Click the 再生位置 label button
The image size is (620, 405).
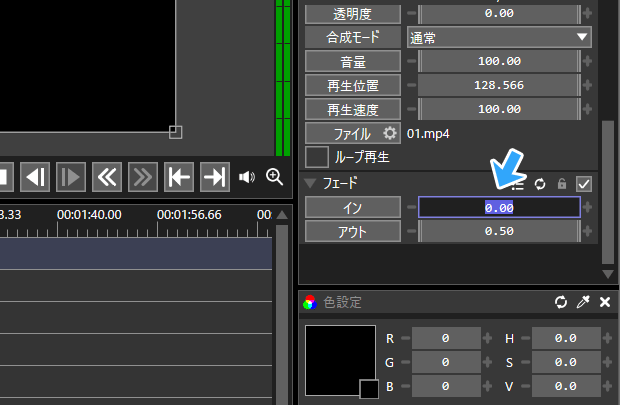point(353,85)
